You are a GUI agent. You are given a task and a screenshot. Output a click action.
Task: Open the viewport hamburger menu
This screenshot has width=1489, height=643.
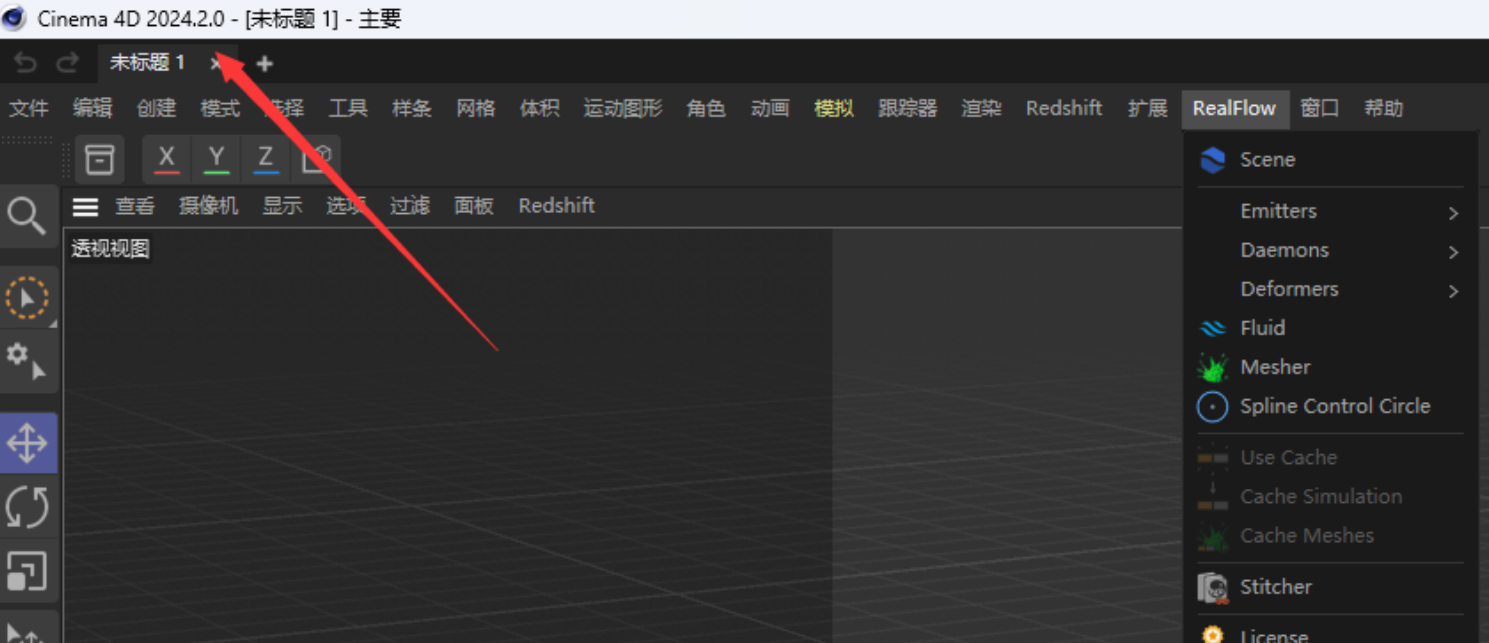86,207
